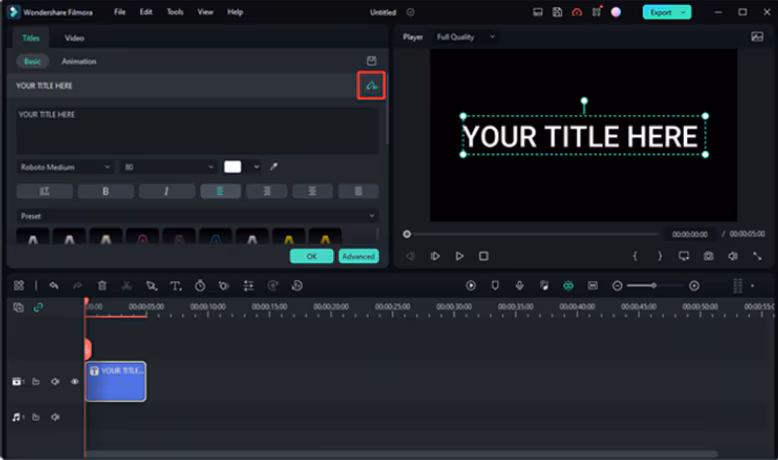Align text left
Image resolution: width=778 pixels, height=460 pixels.
tap(220, 191)
